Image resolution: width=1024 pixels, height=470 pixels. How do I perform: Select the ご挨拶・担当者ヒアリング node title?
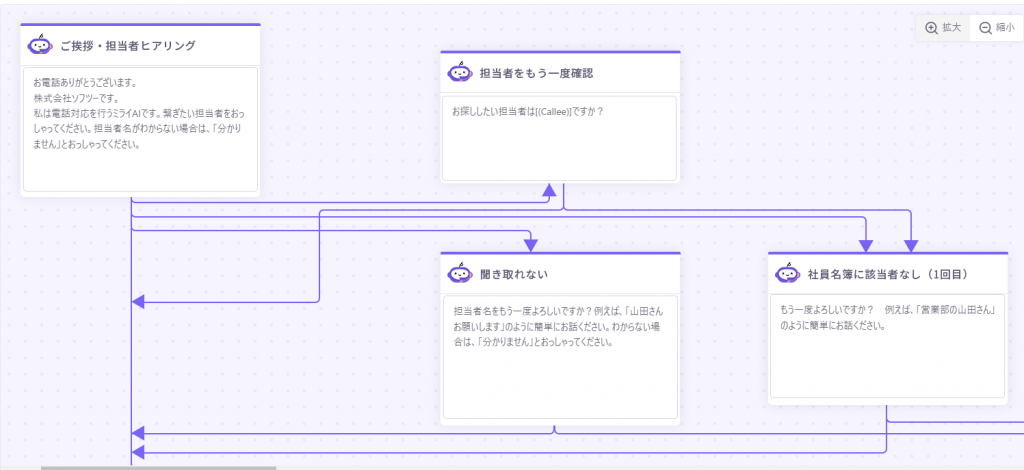coord(128,46)
